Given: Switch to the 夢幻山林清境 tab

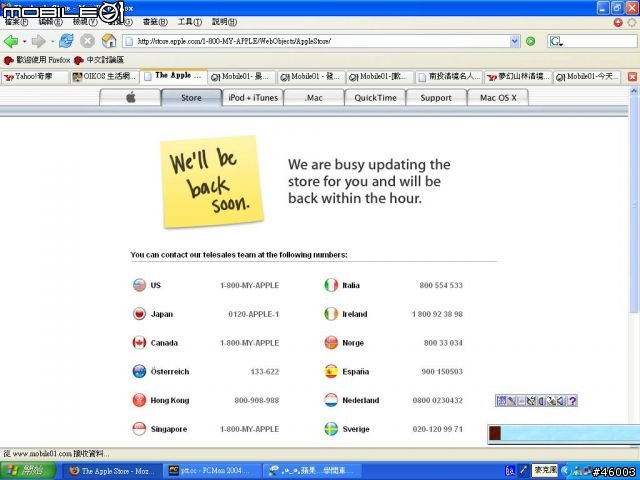Looking at the screenshot, I should [x=518, y=77].
